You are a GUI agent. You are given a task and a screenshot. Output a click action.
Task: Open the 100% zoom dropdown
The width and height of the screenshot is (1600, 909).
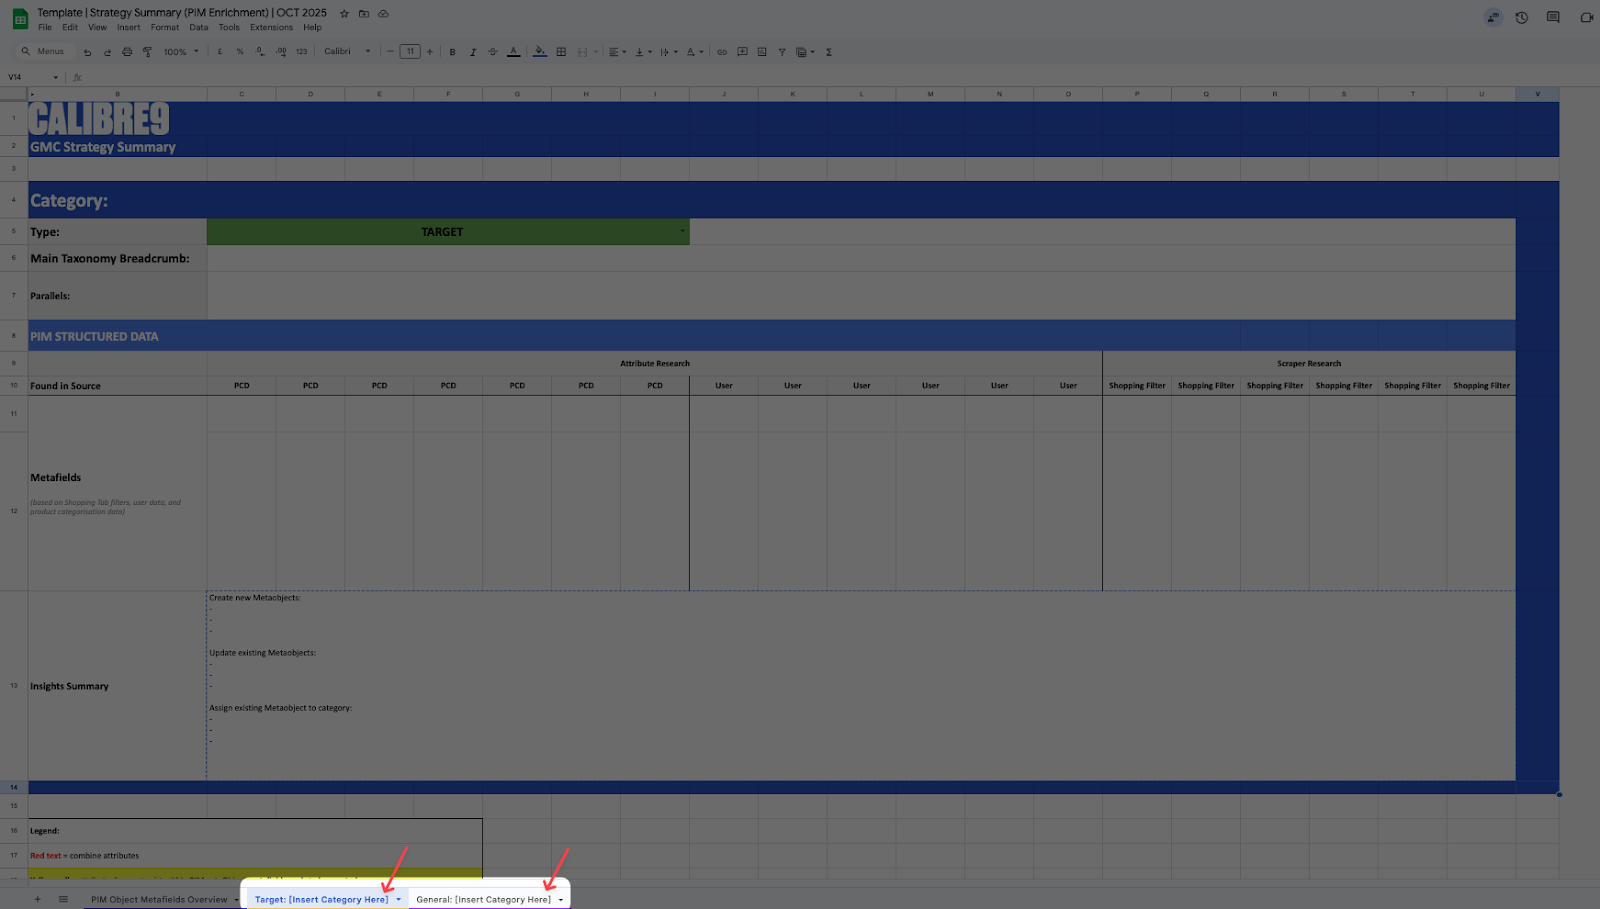click(x=181, y=52)
